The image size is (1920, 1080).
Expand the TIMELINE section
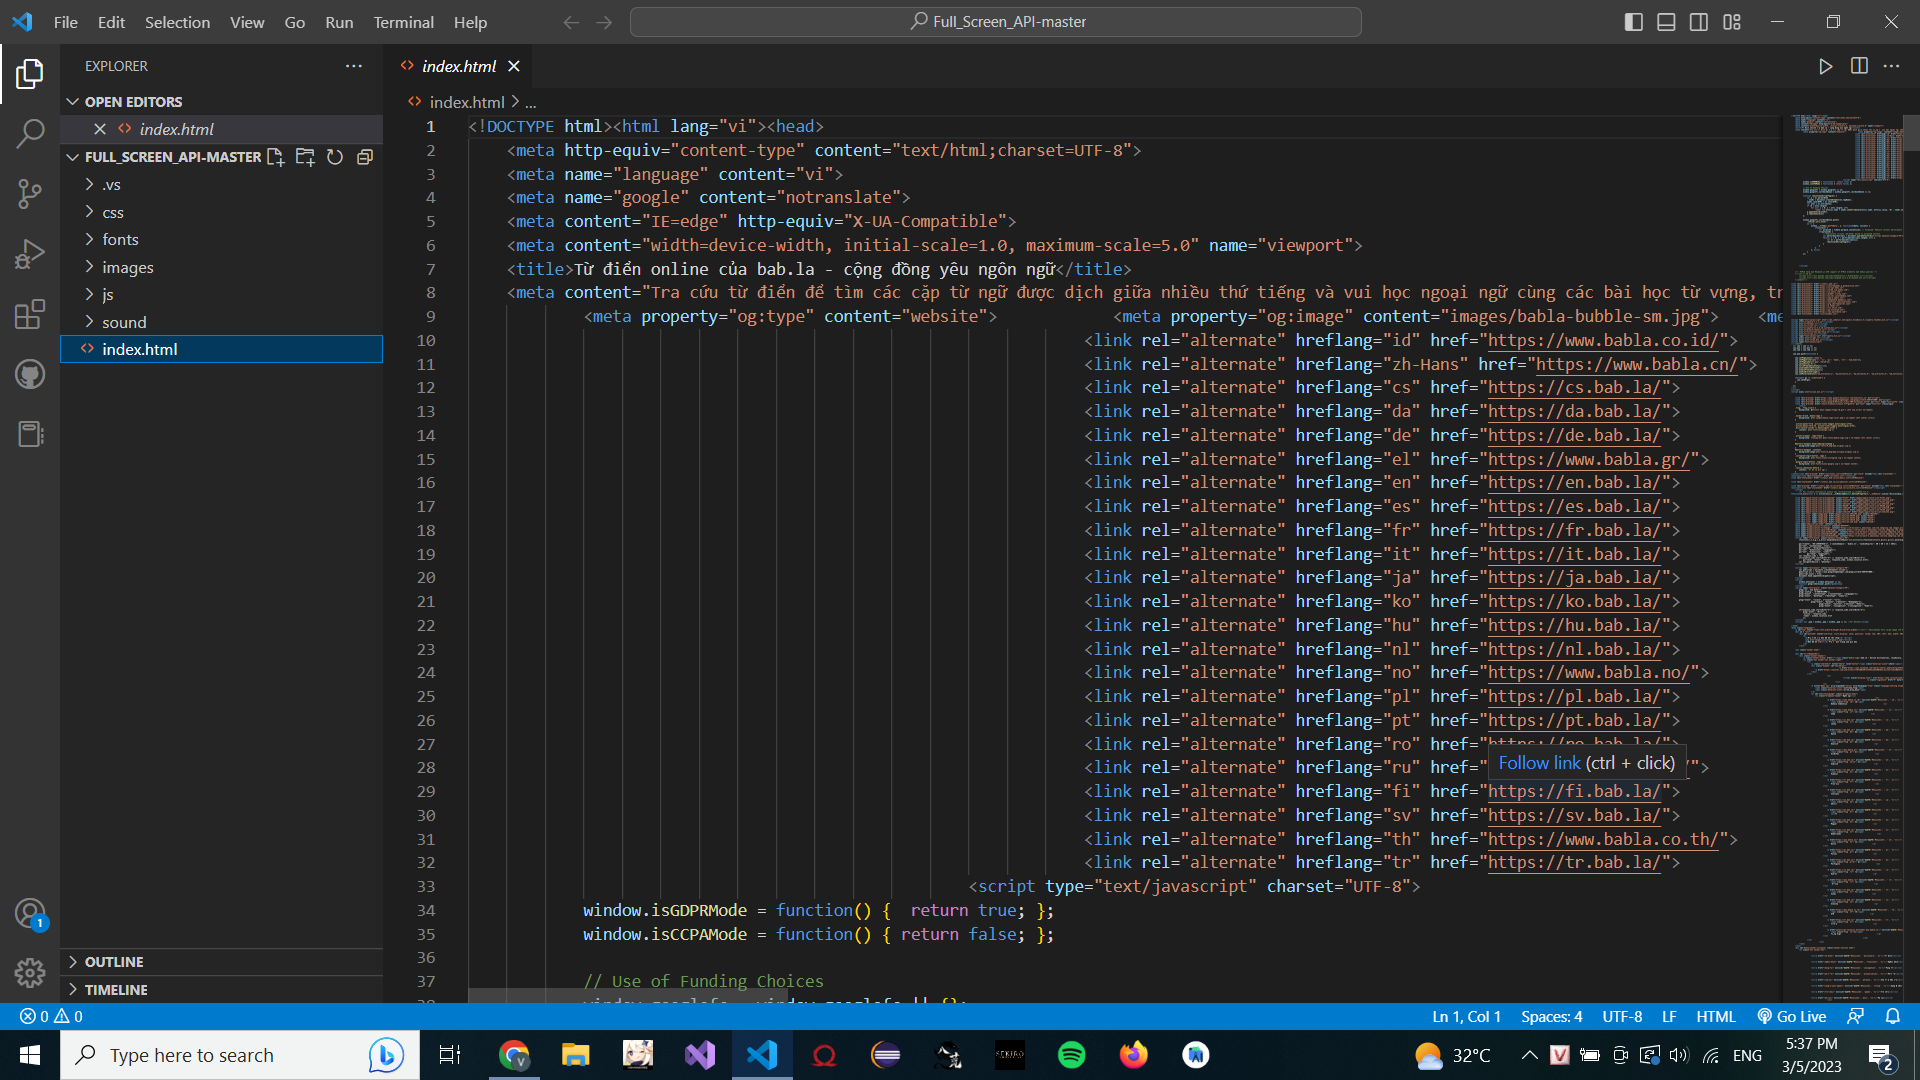117,989
